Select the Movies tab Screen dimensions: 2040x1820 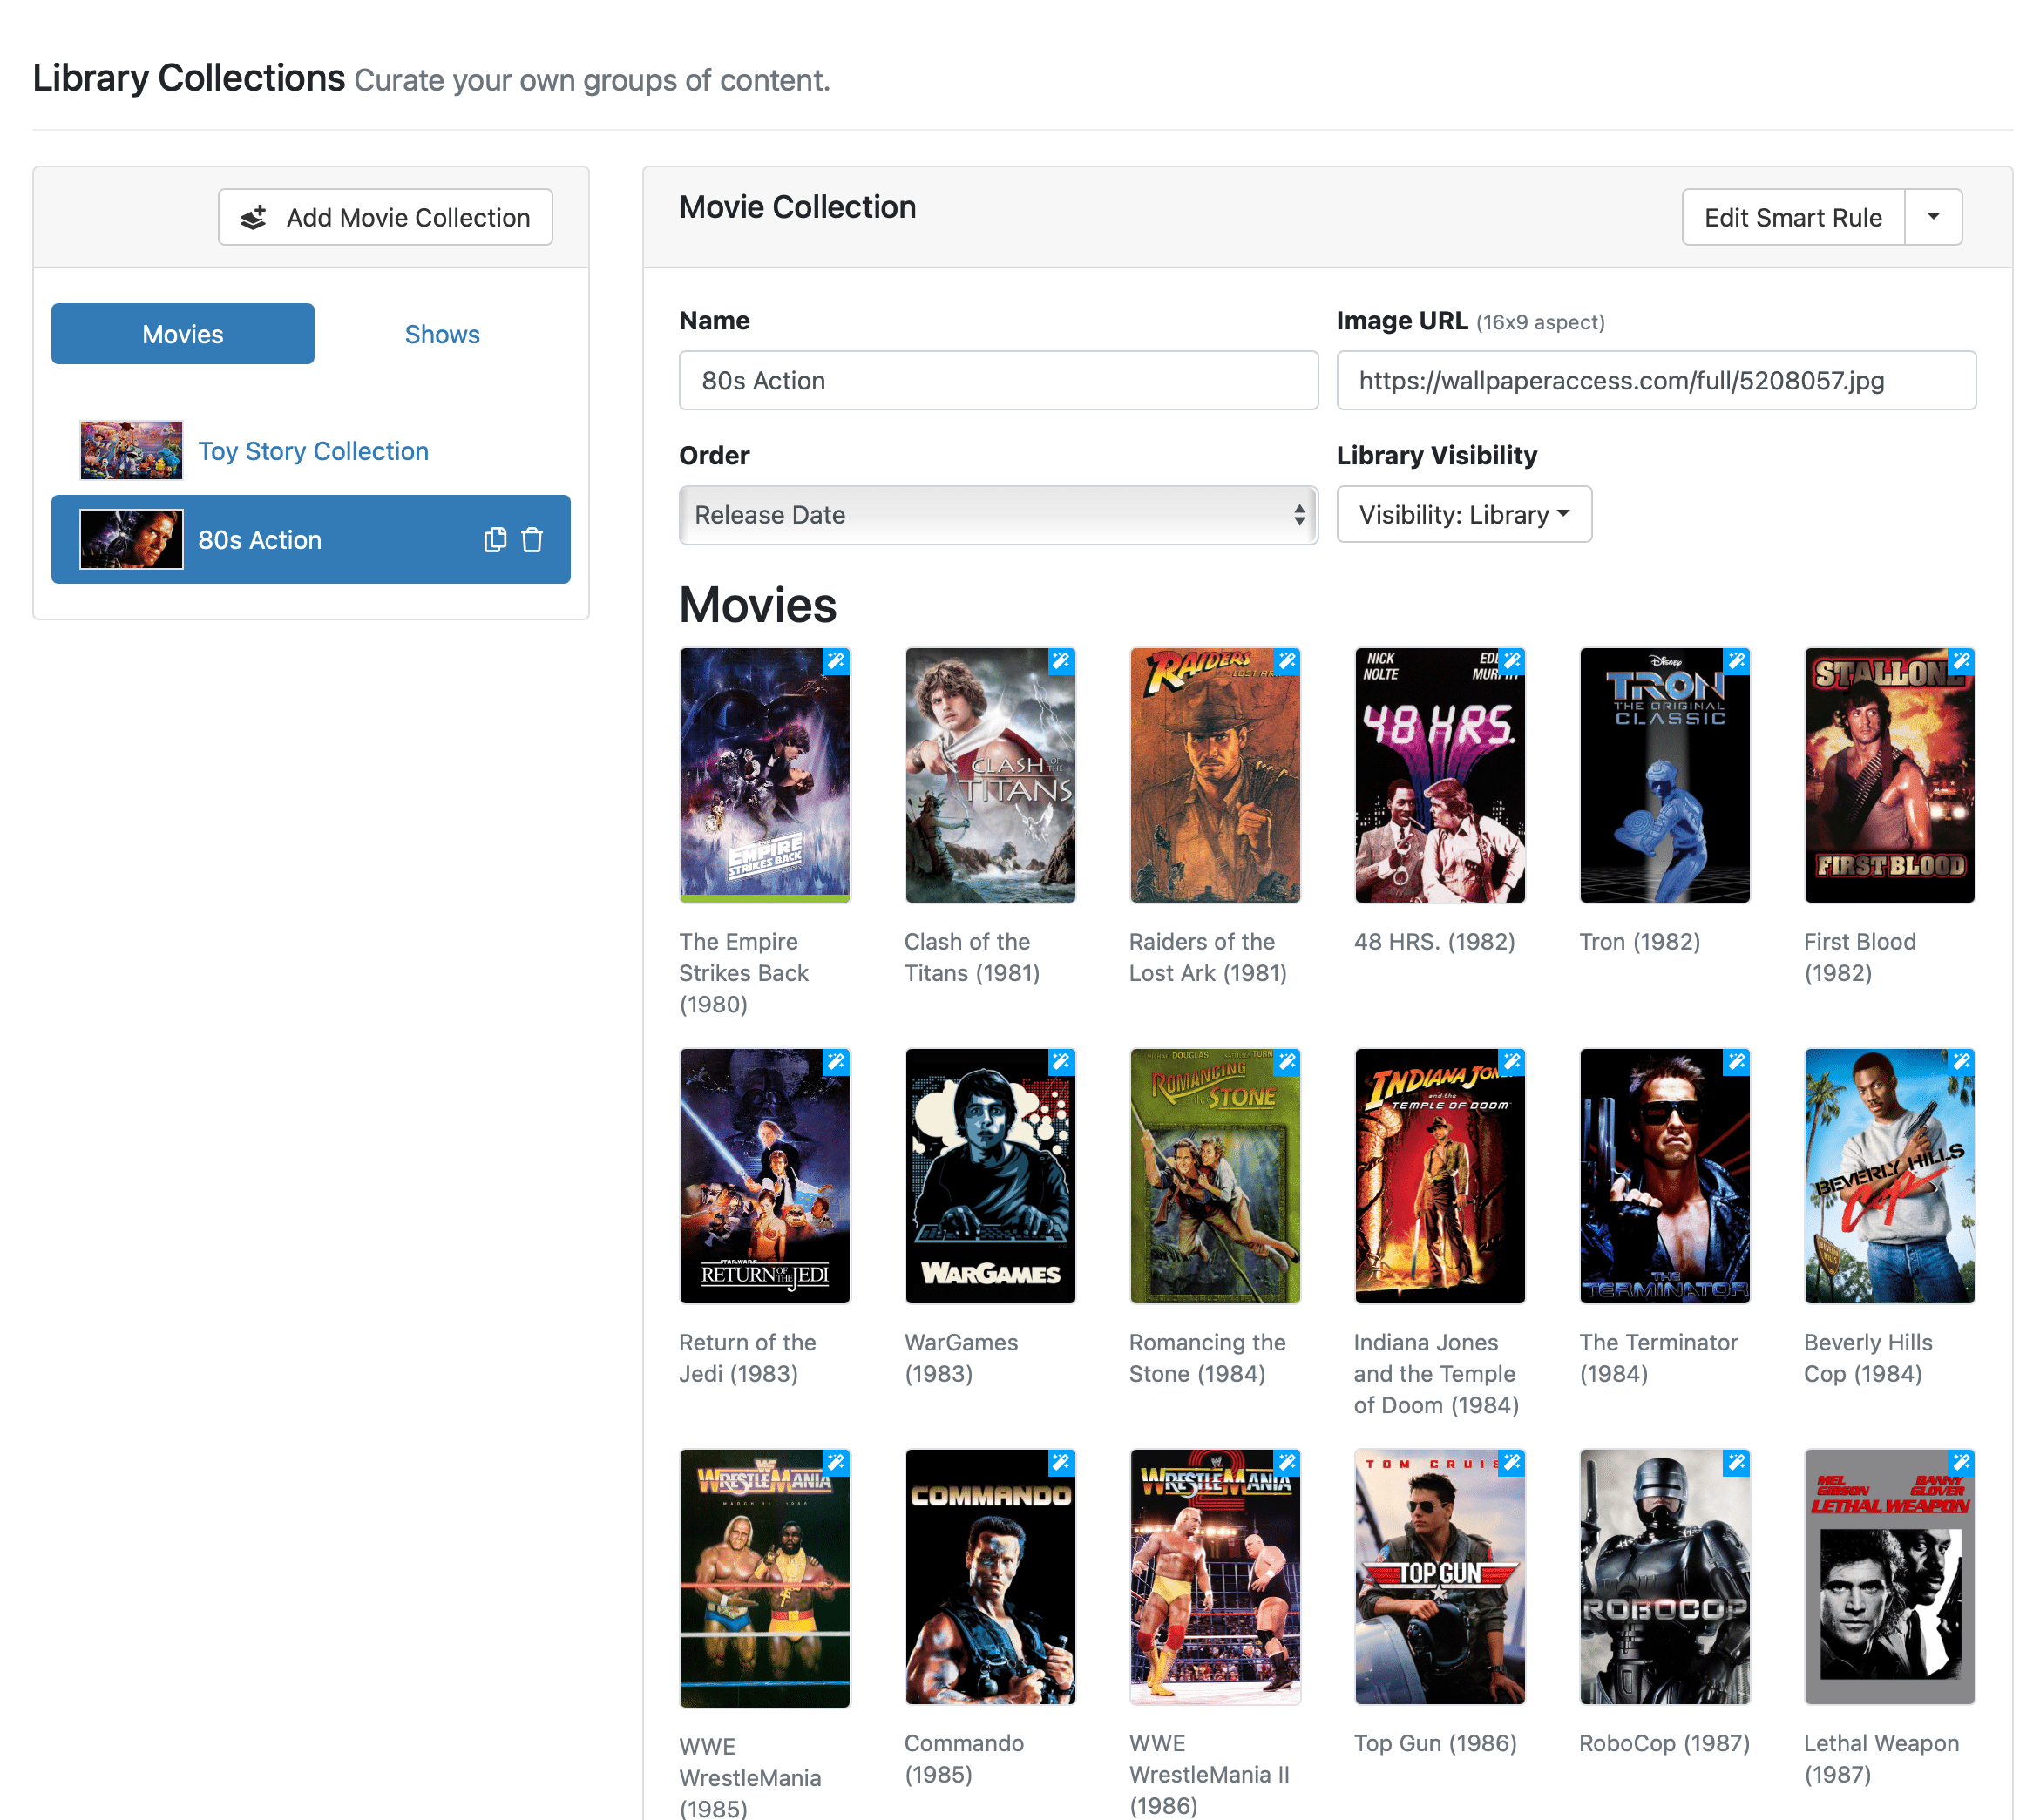182,334
